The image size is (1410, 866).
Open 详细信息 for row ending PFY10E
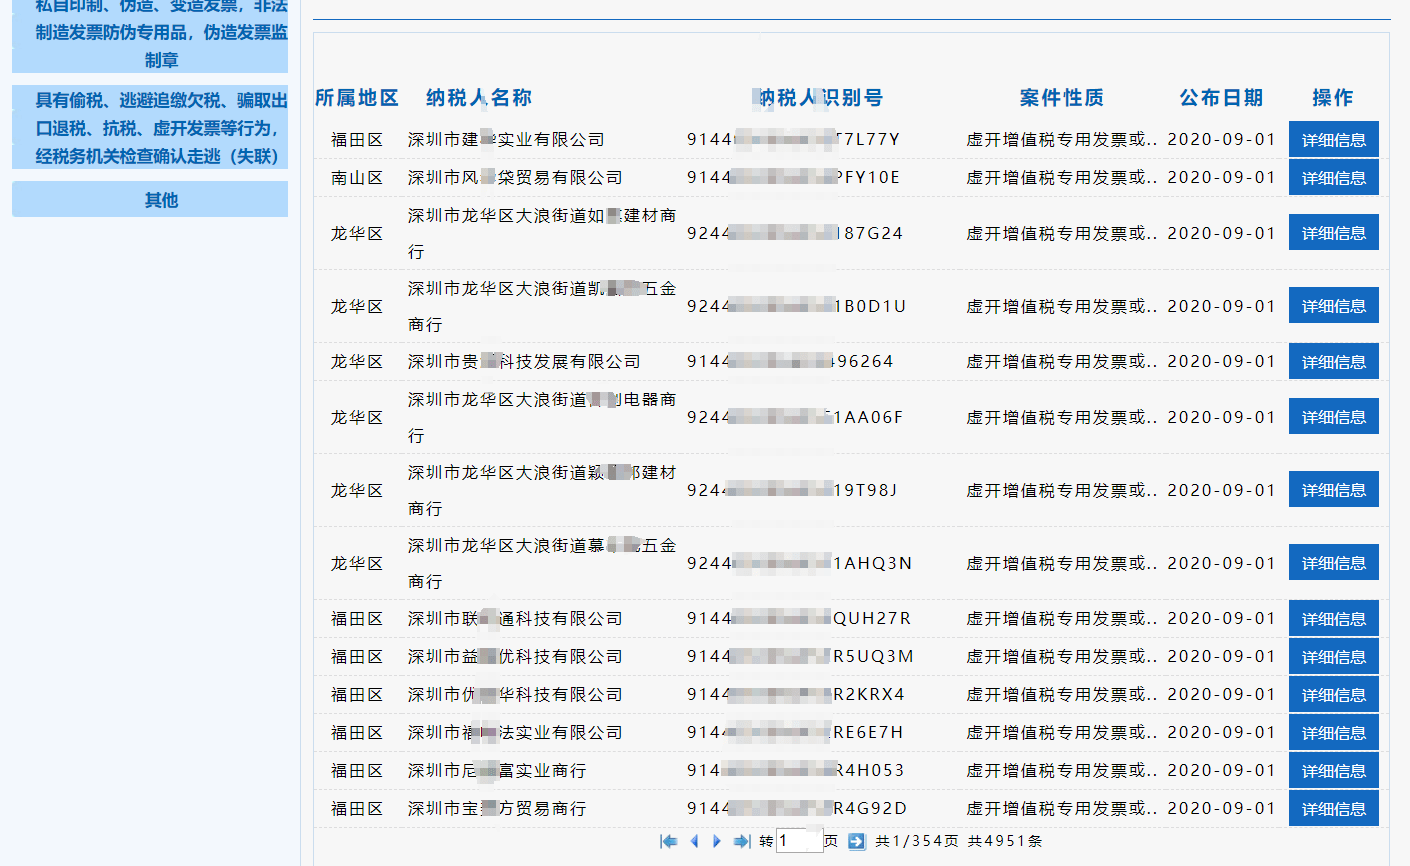coord(1334,178)
